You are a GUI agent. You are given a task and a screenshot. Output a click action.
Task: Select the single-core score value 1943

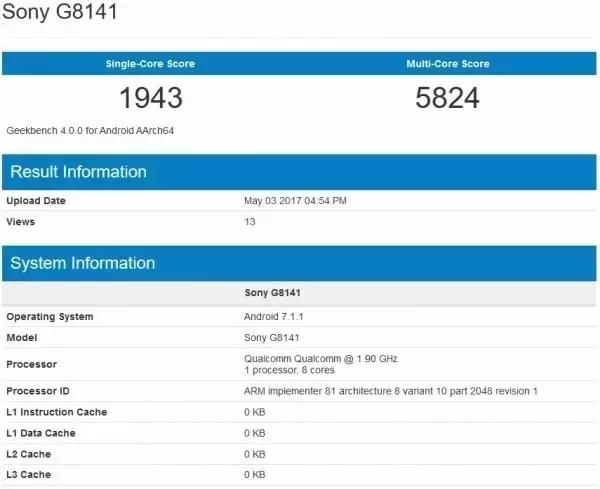coord(151,98)
